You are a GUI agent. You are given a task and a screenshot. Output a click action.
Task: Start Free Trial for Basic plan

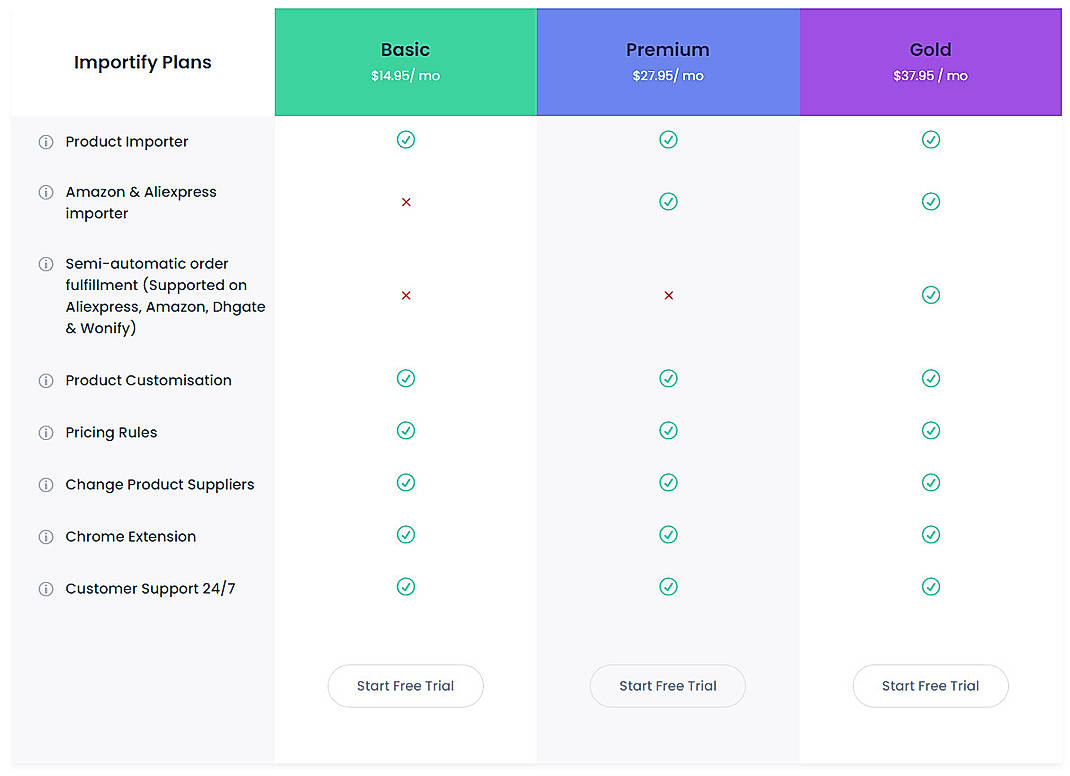405,686
